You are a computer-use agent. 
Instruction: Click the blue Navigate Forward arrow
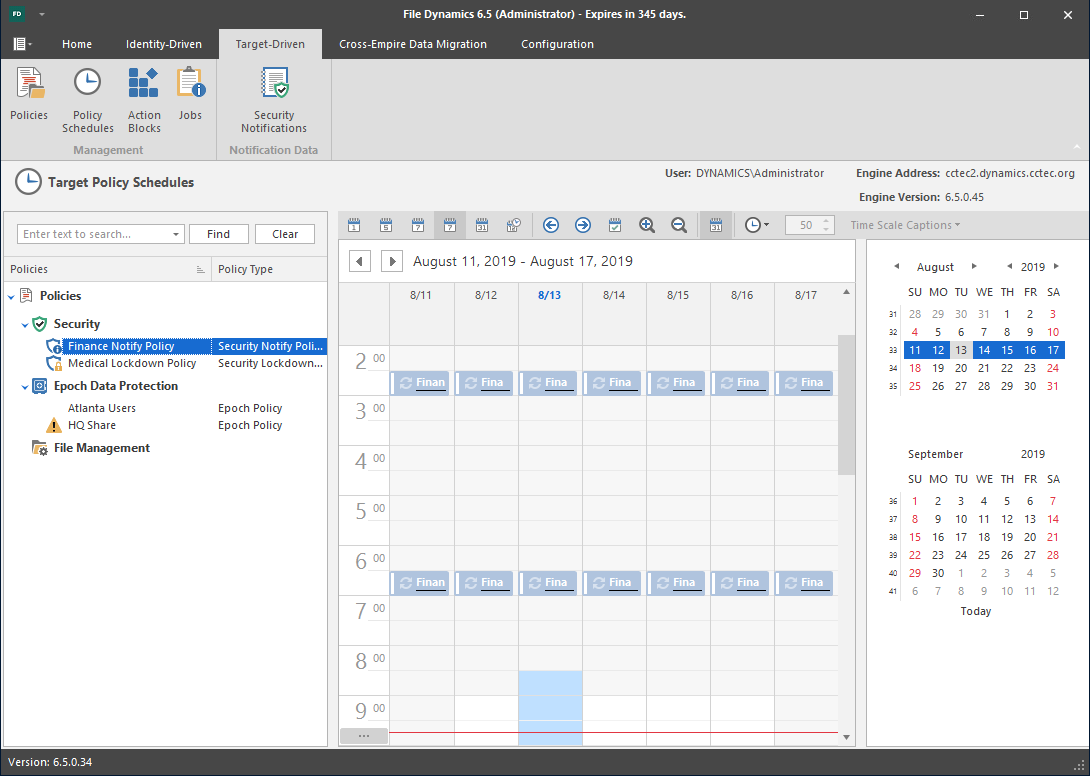(583, 226)
